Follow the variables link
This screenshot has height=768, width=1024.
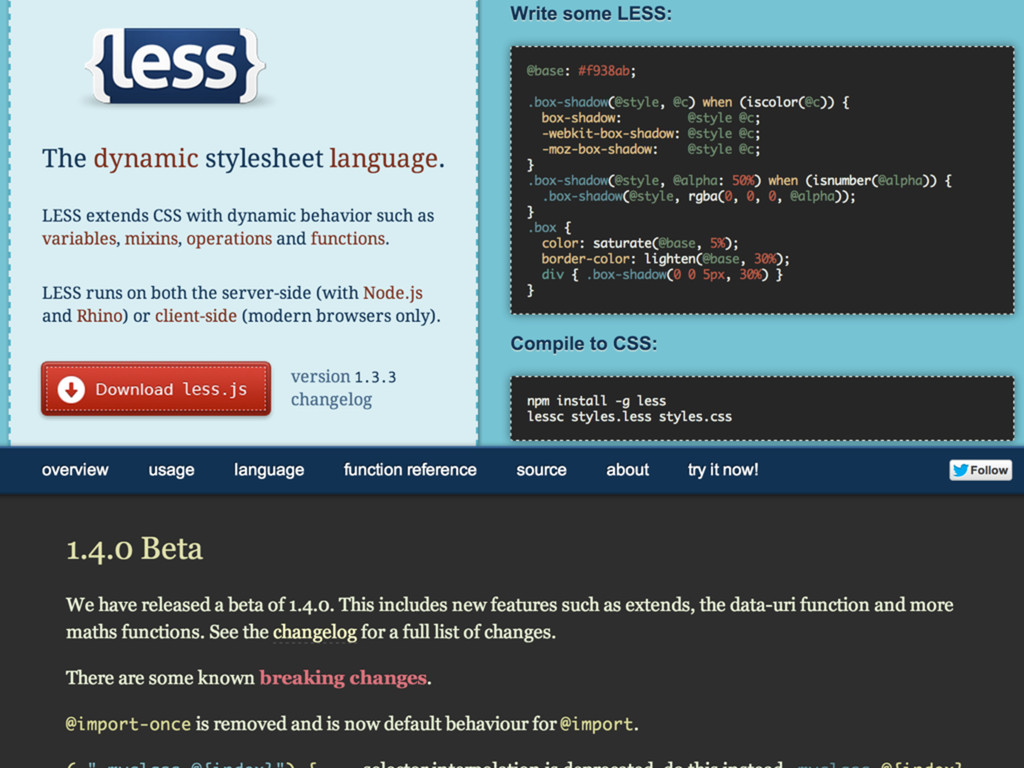(79, 238)
